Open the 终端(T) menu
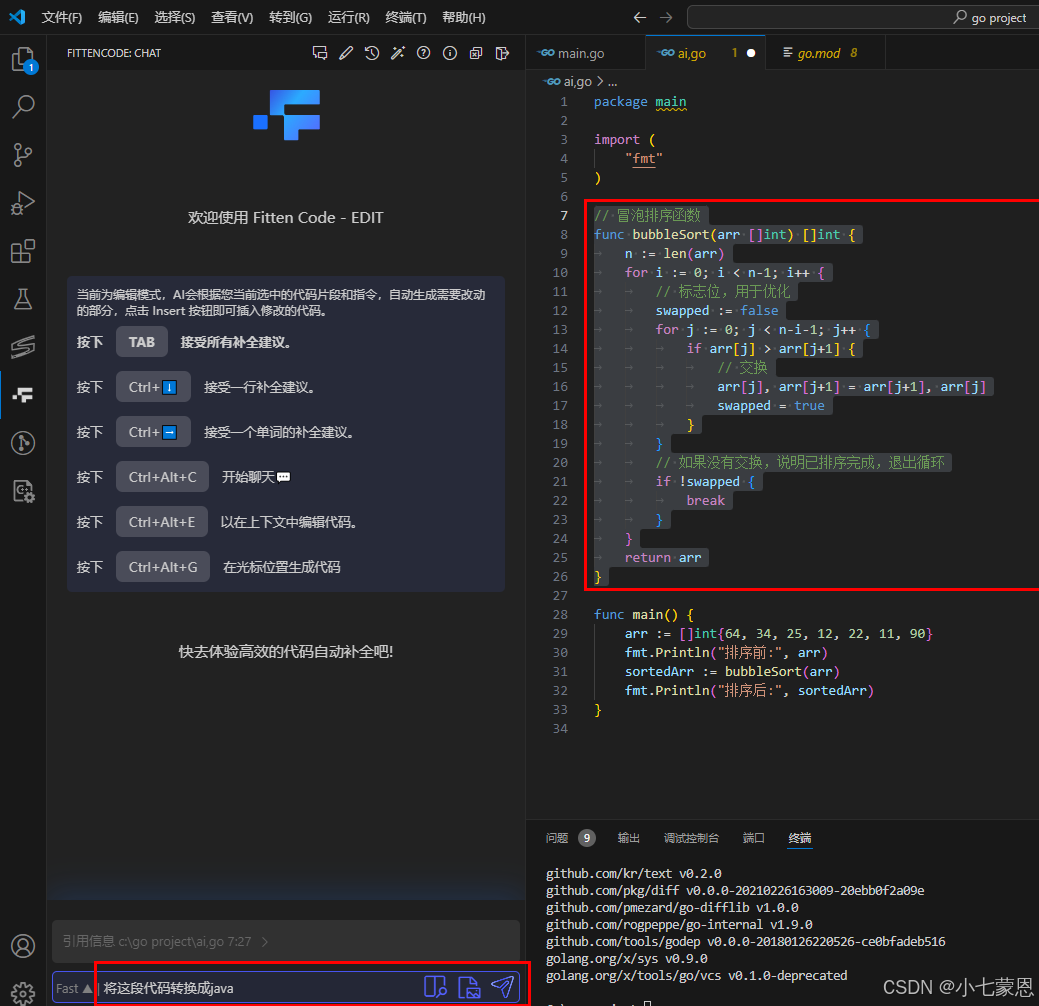The width and height of the screenshot is (1039, 1006). (x=405, y=18)
